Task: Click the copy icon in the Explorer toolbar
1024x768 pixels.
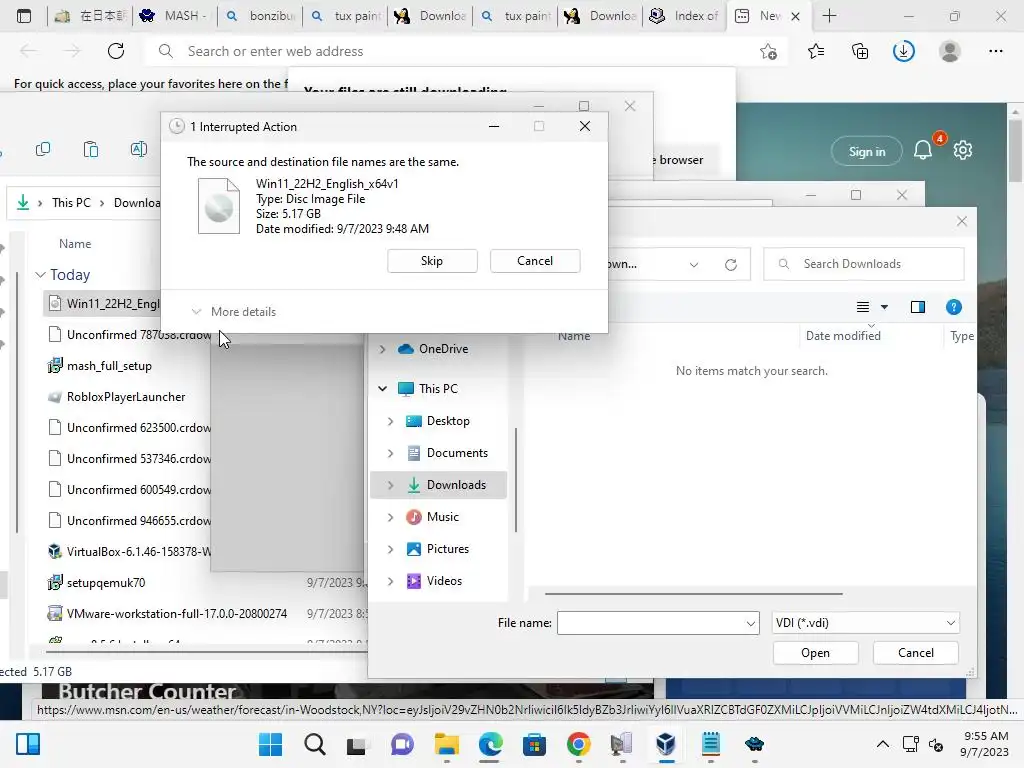Action: click(43, 150)
